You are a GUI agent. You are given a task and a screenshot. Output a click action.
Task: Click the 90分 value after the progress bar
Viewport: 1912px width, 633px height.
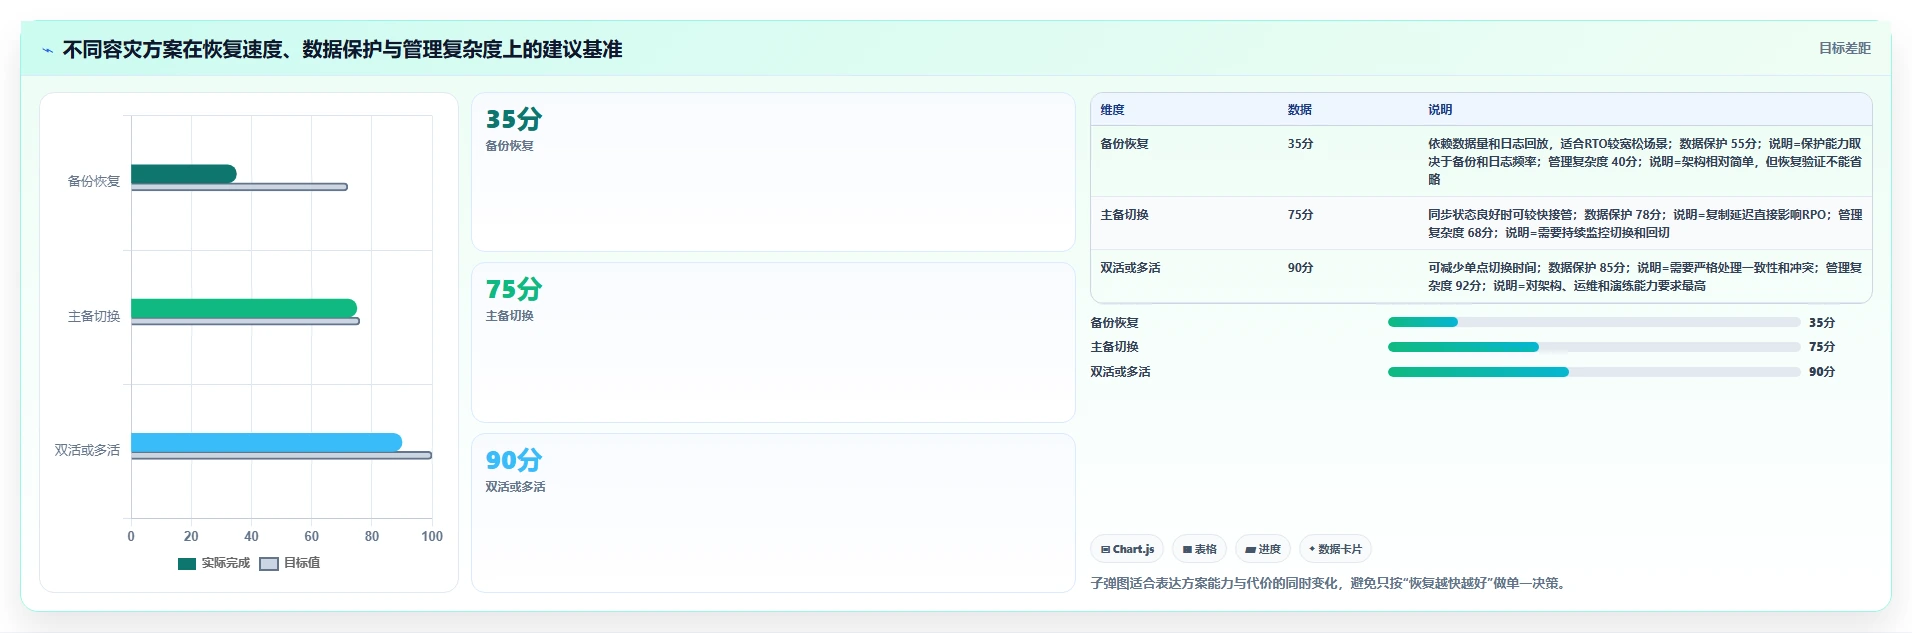point(1822,372)
